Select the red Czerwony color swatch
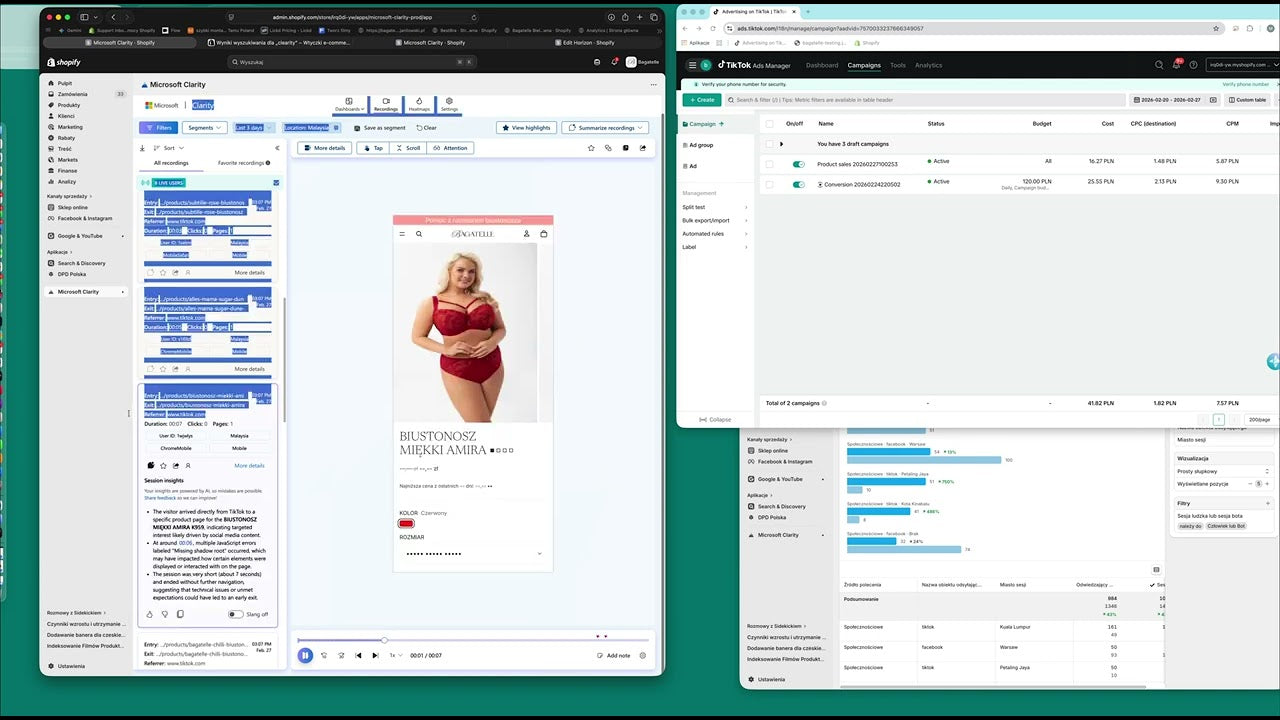1280x720 pixels. pos(406,523)
